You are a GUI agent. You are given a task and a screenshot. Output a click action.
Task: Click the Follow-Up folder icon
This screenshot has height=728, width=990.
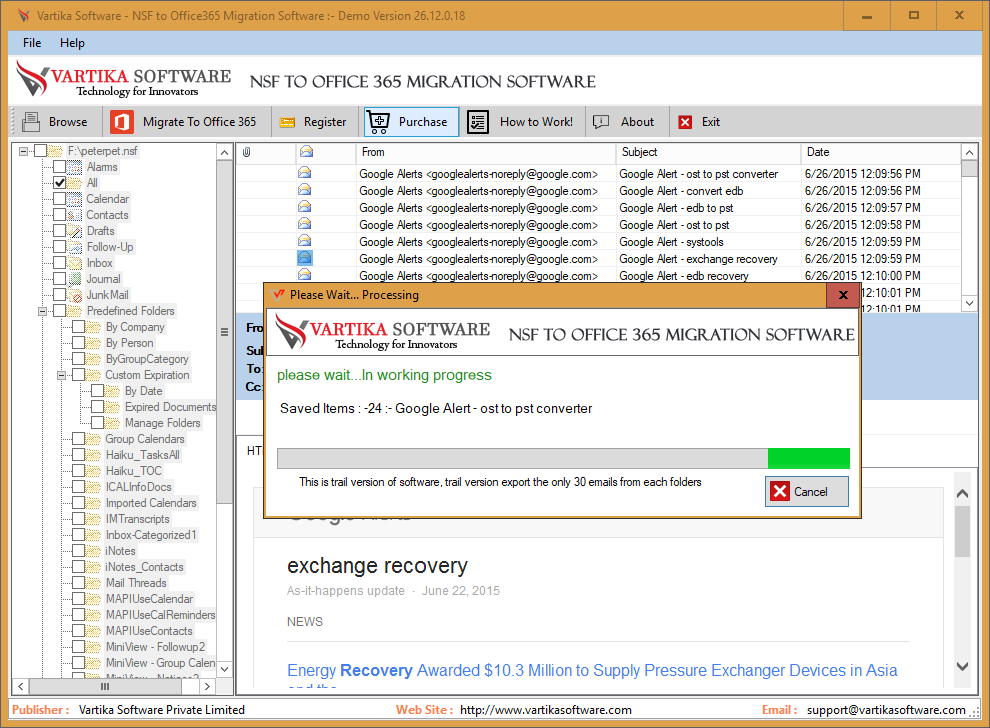[x=75, y=247]
